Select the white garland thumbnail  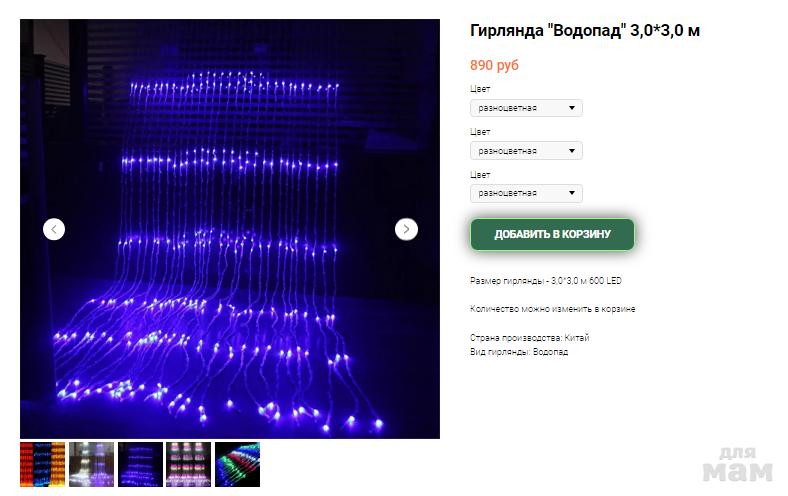(91, 464)
